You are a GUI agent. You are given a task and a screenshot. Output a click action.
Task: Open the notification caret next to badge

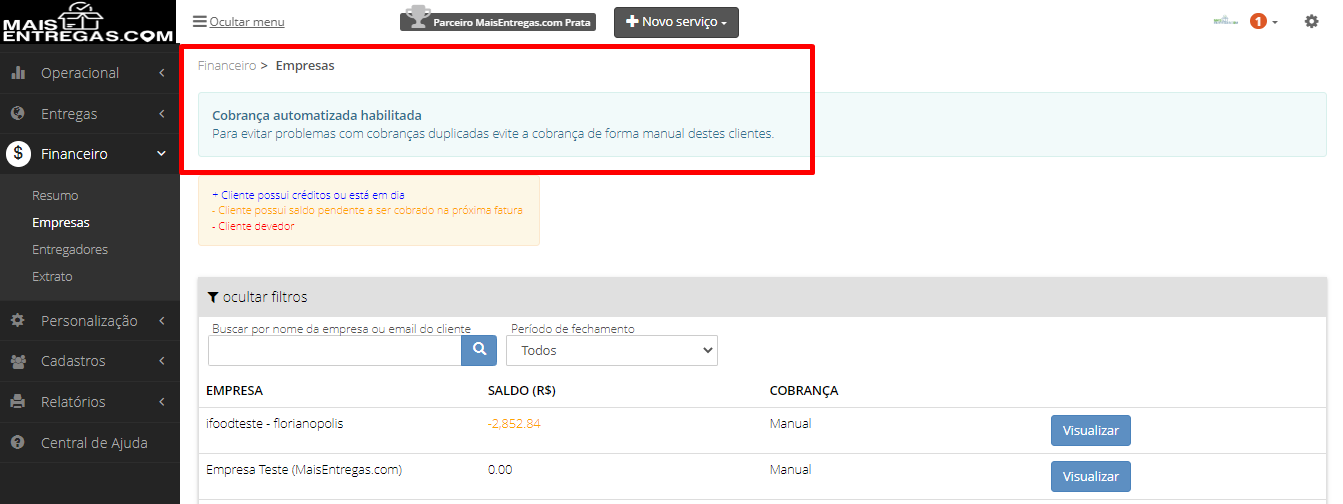pyautogui.click(x=1275, y=23)
